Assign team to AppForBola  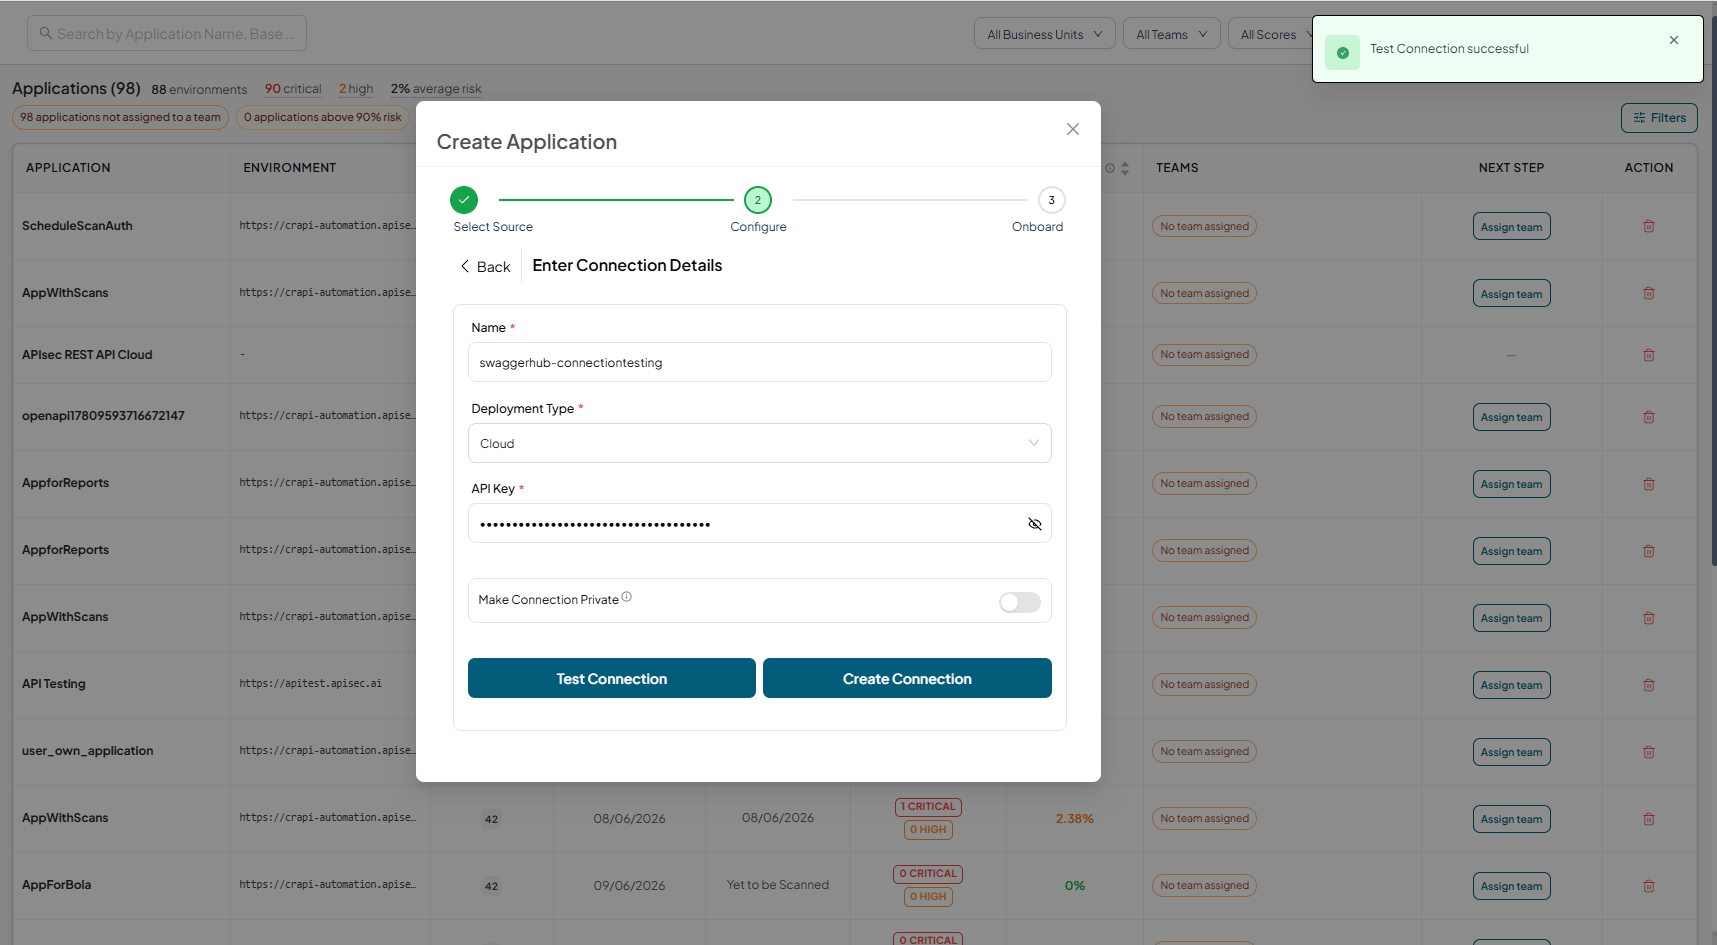point(1512,886)
